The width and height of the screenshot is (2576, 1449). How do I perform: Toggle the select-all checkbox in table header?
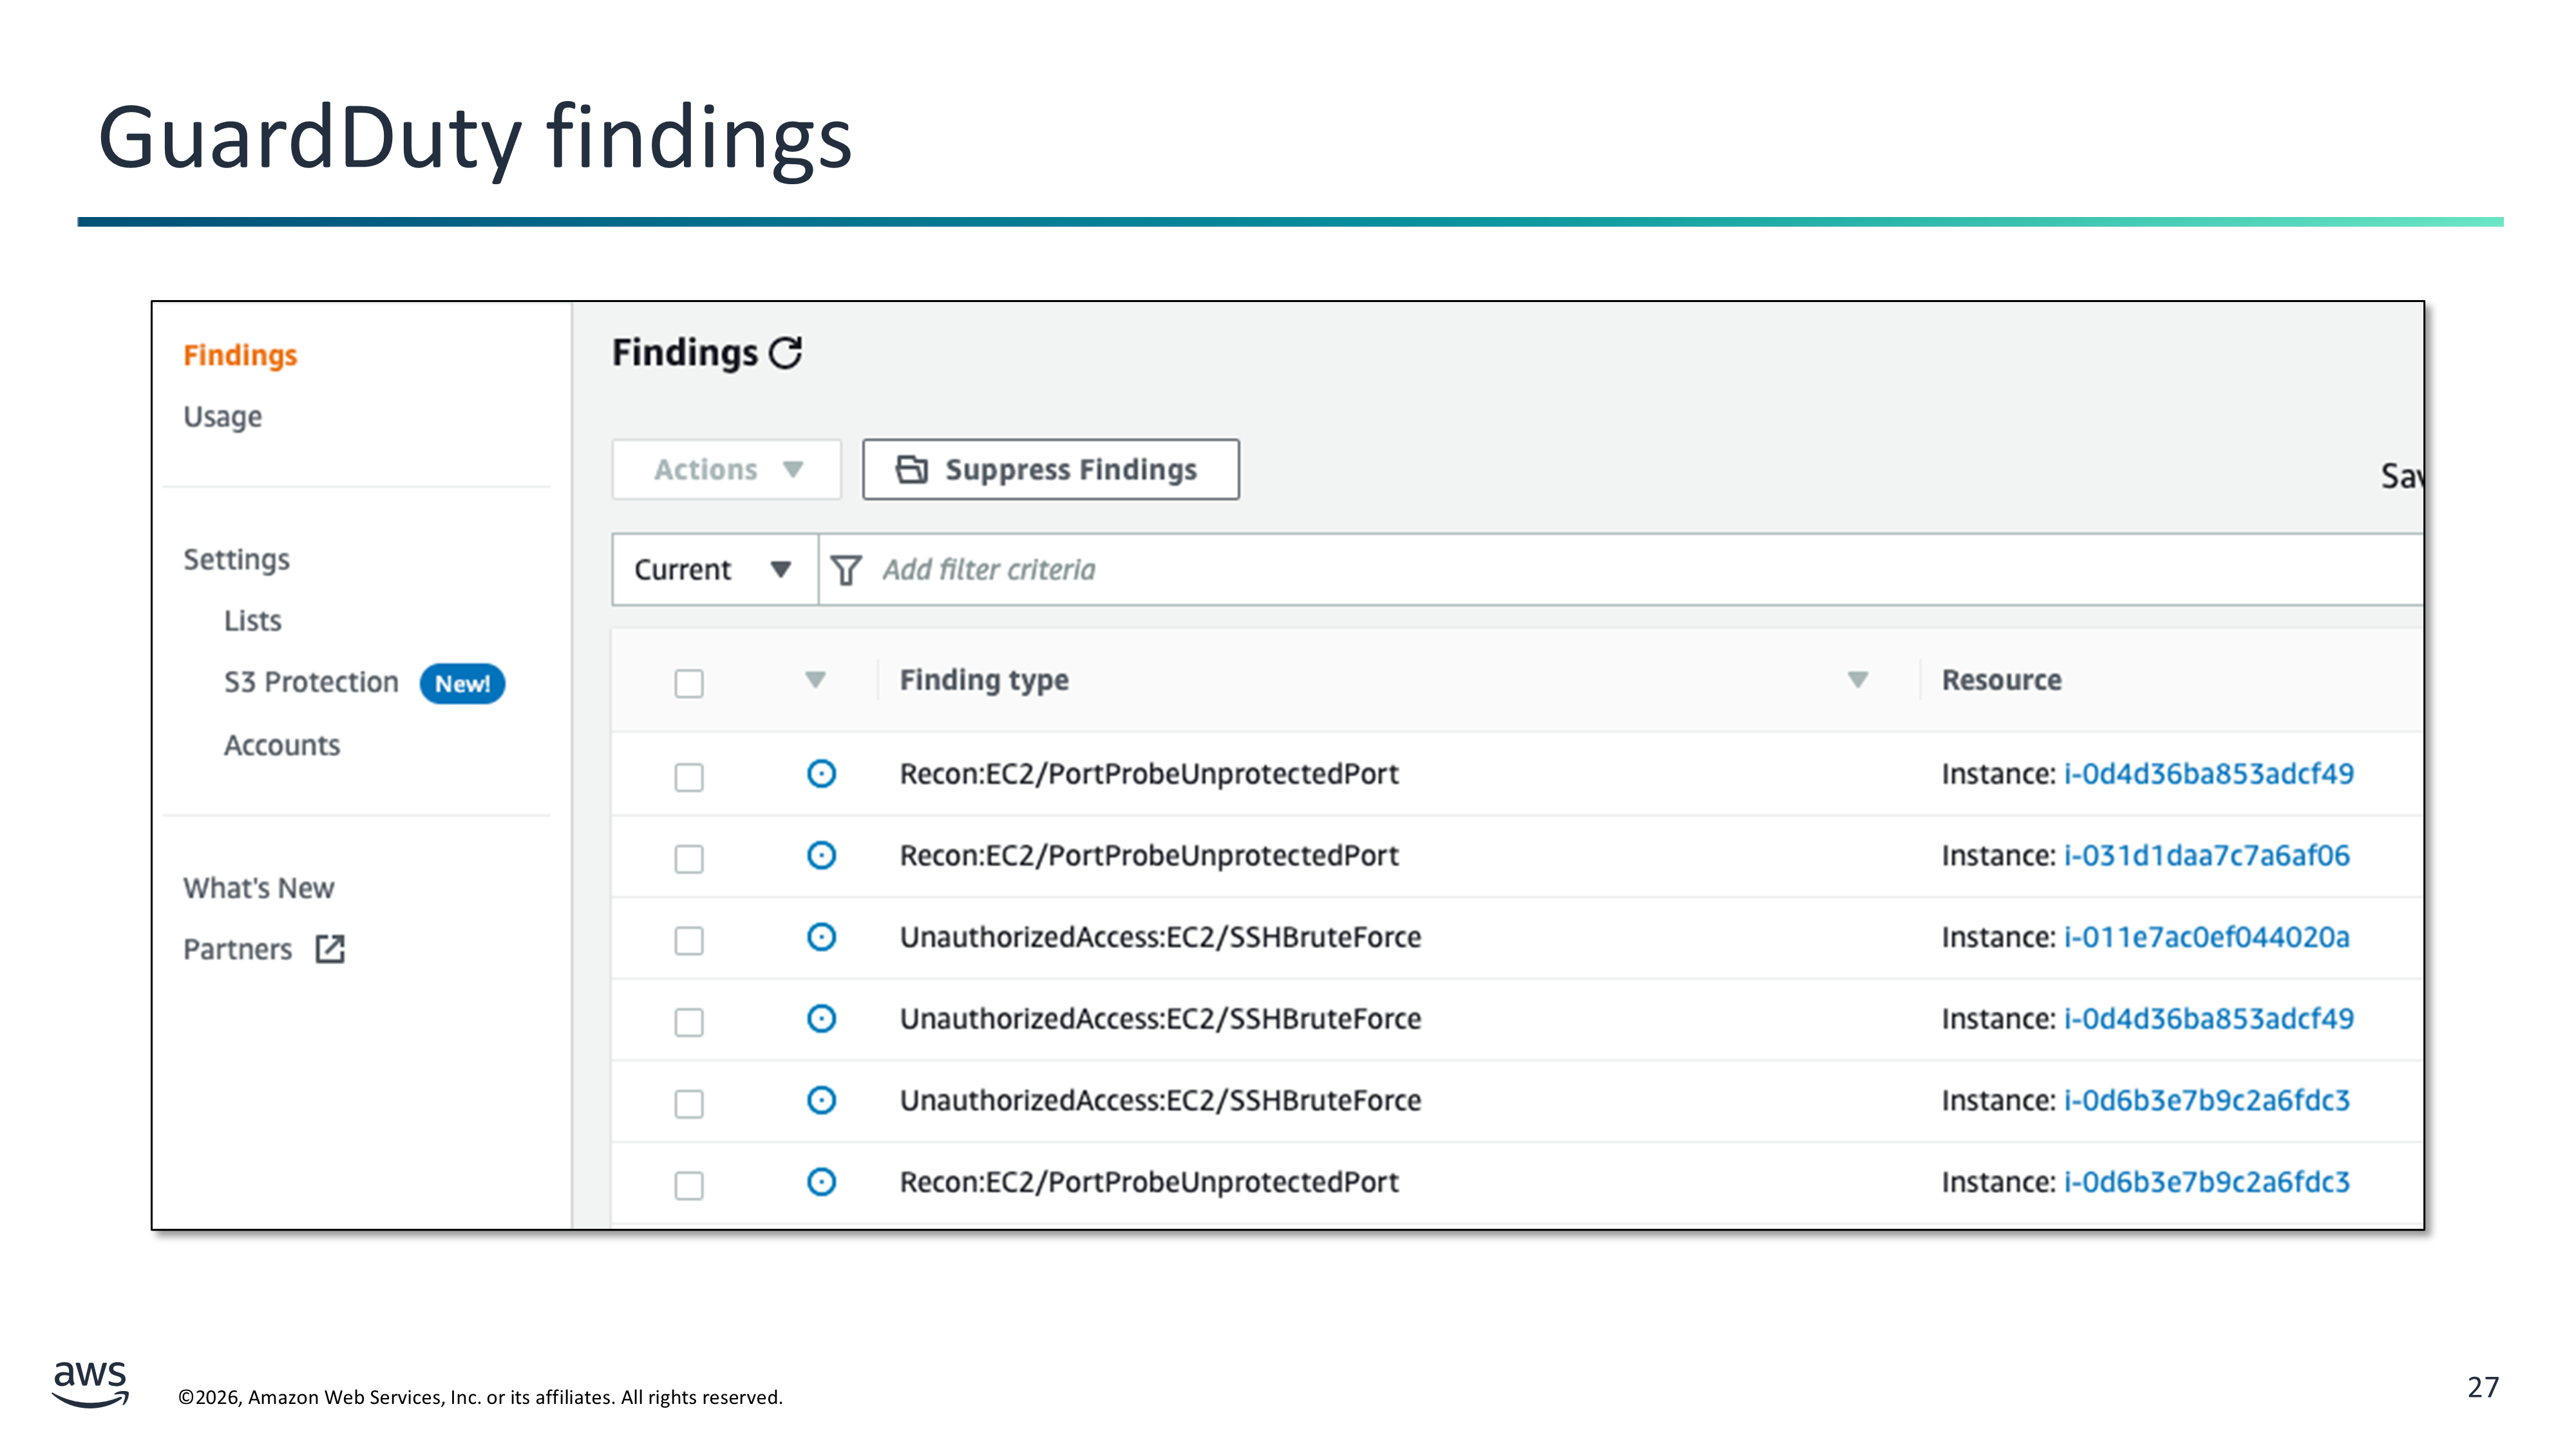[x=689, y=683]
